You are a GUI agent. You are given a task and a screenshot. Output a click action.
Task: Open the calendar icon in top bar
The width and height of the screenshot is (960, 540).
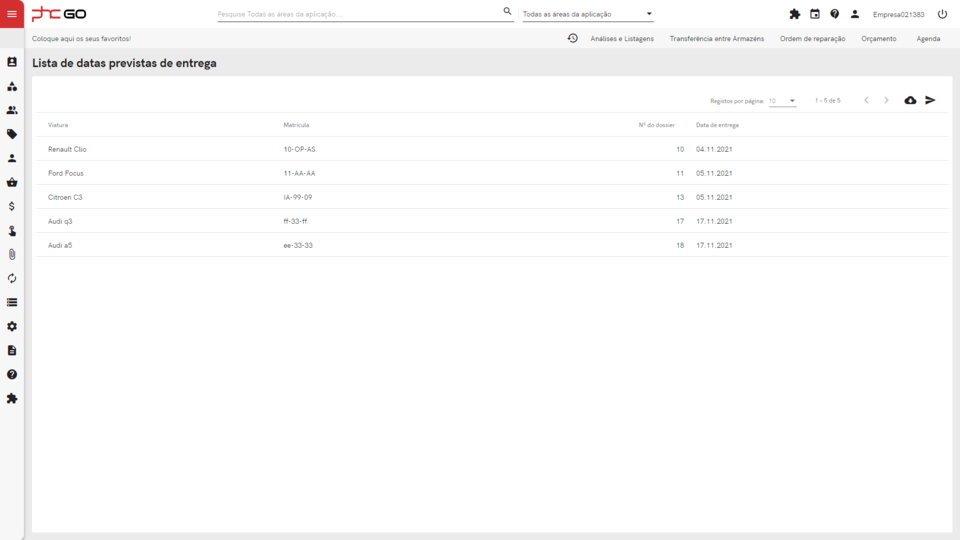[x=815, y=14]
